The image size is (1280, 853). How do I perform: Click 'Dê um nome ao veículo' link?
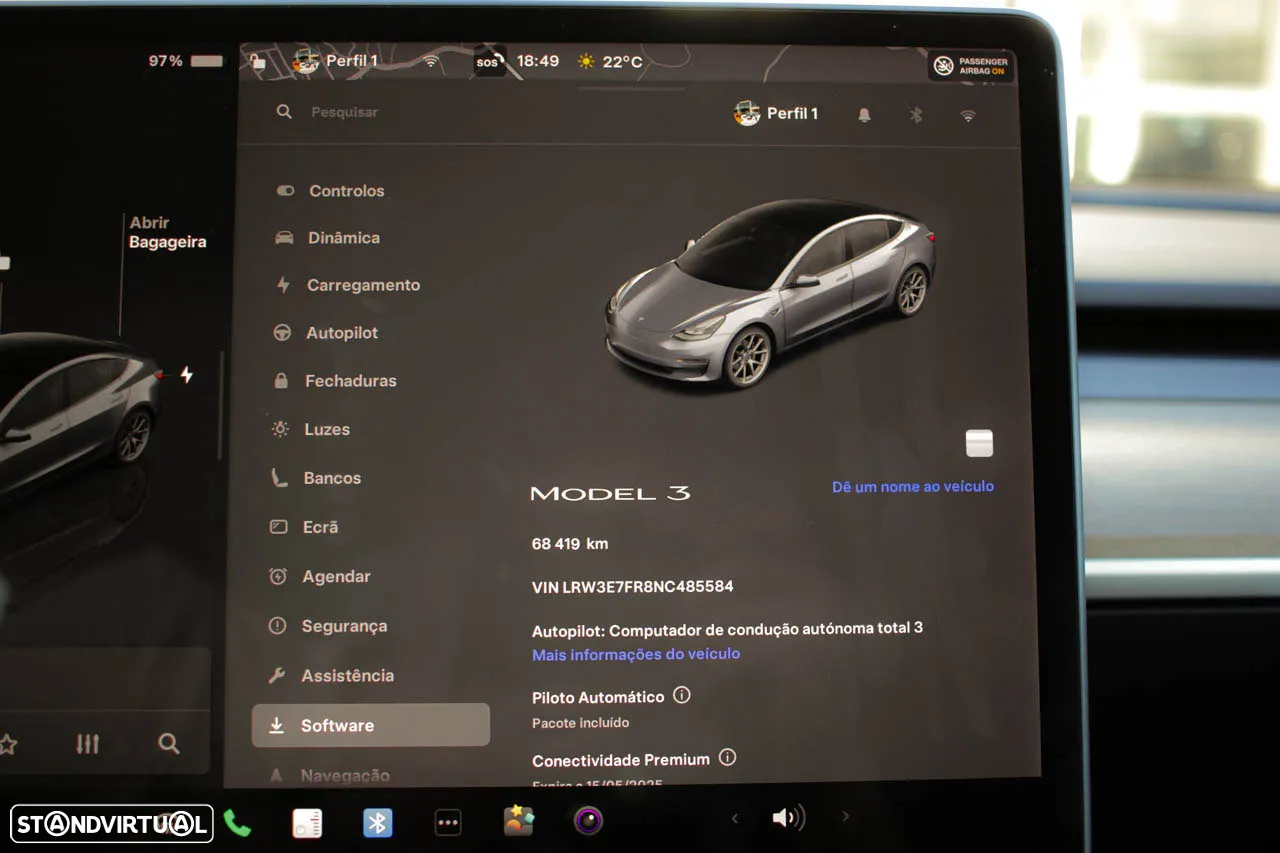point(913,487)
